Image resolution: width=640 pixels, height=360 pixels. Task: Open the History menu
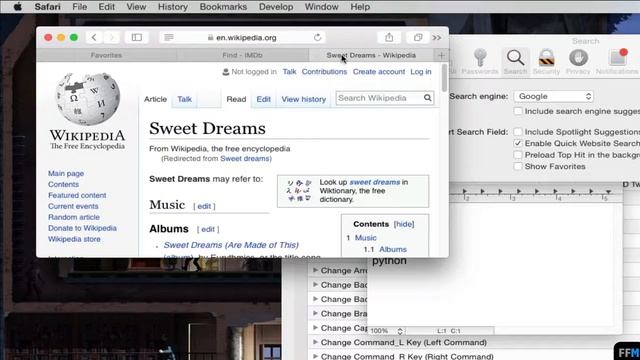(x=173, y=7)
